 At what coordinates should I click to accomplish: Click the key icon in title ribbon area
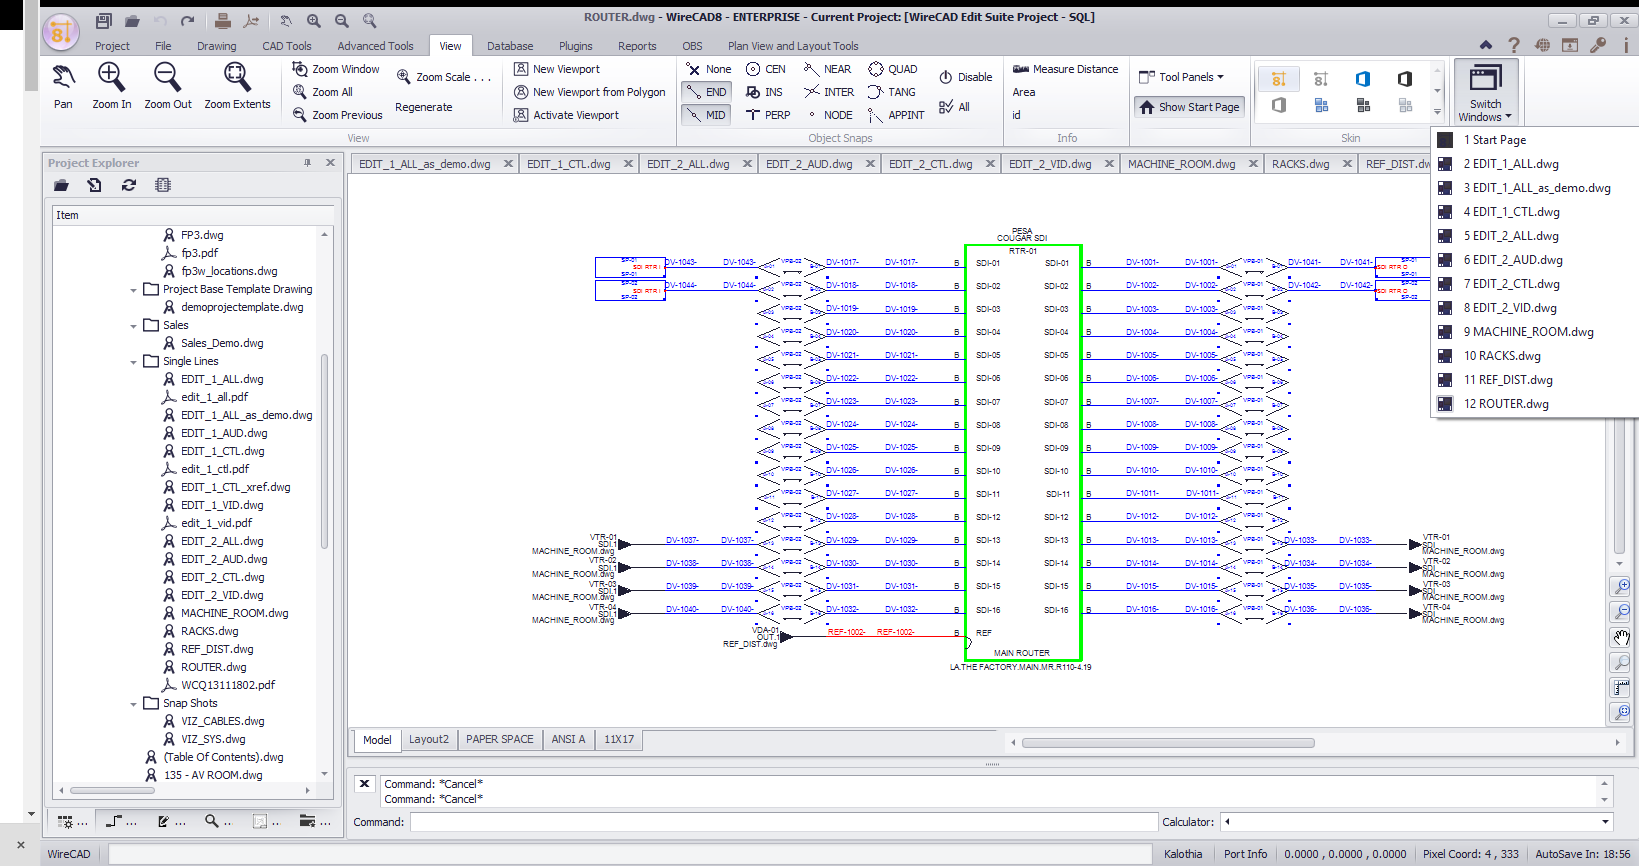[x=1598, y=45]
